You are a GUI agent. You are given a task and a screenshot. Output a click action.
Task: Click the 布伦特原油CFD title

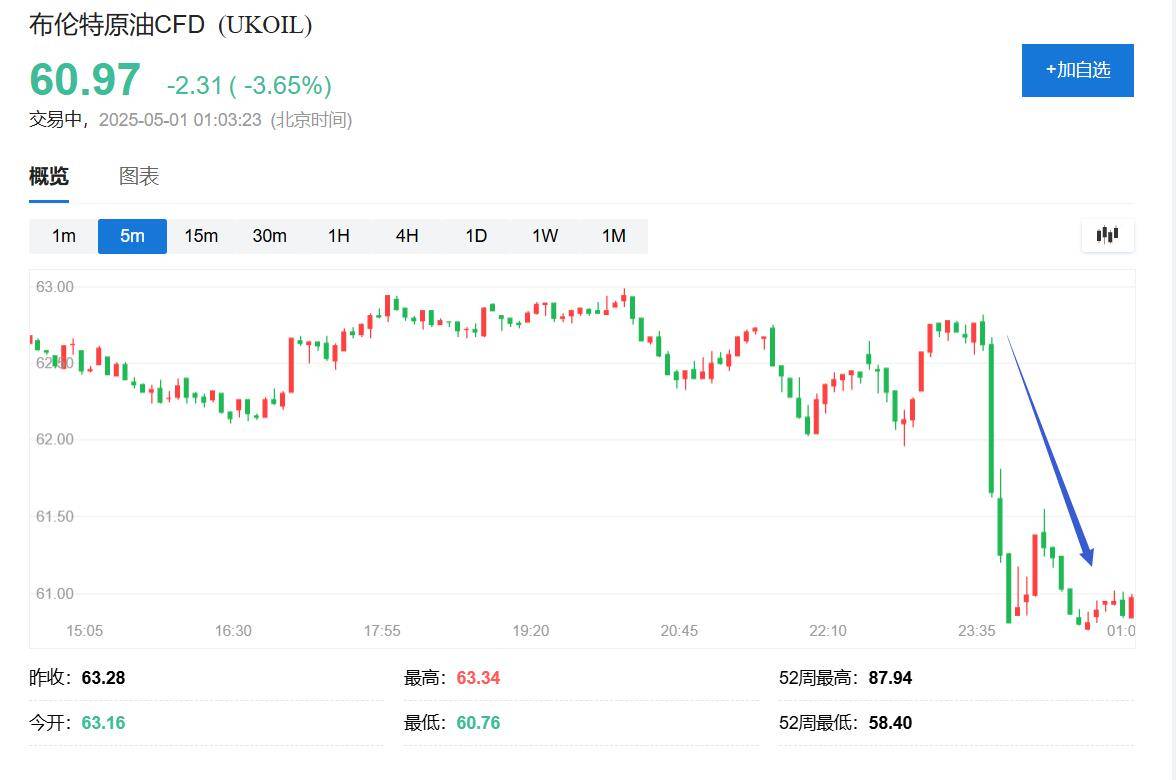117,25
